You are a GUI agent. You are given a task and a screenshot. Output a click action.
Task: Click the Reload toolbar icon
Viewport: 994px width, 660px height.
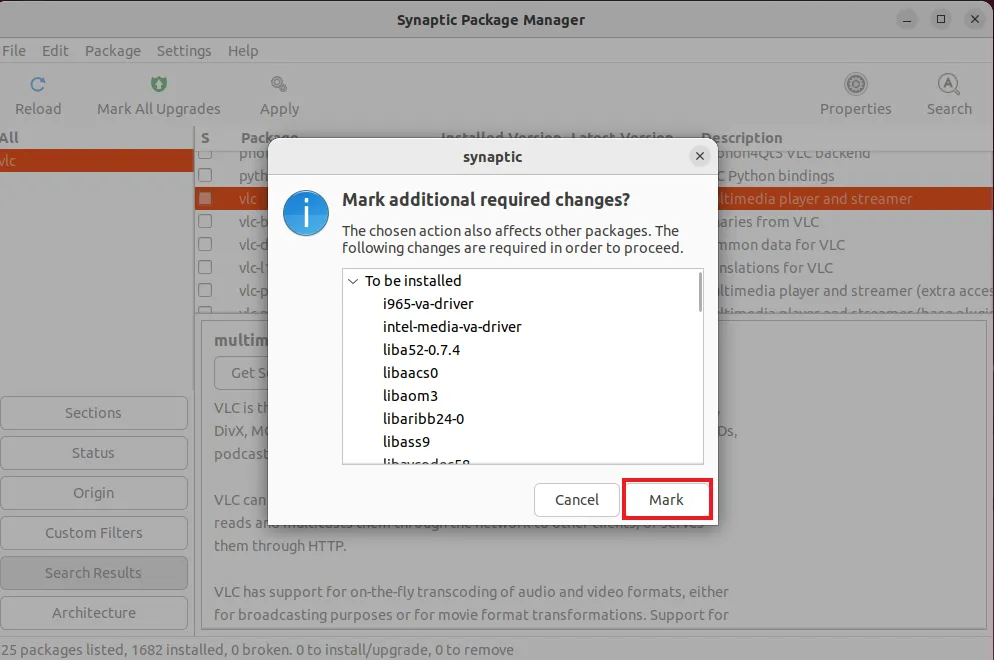[x=38, y=84]
